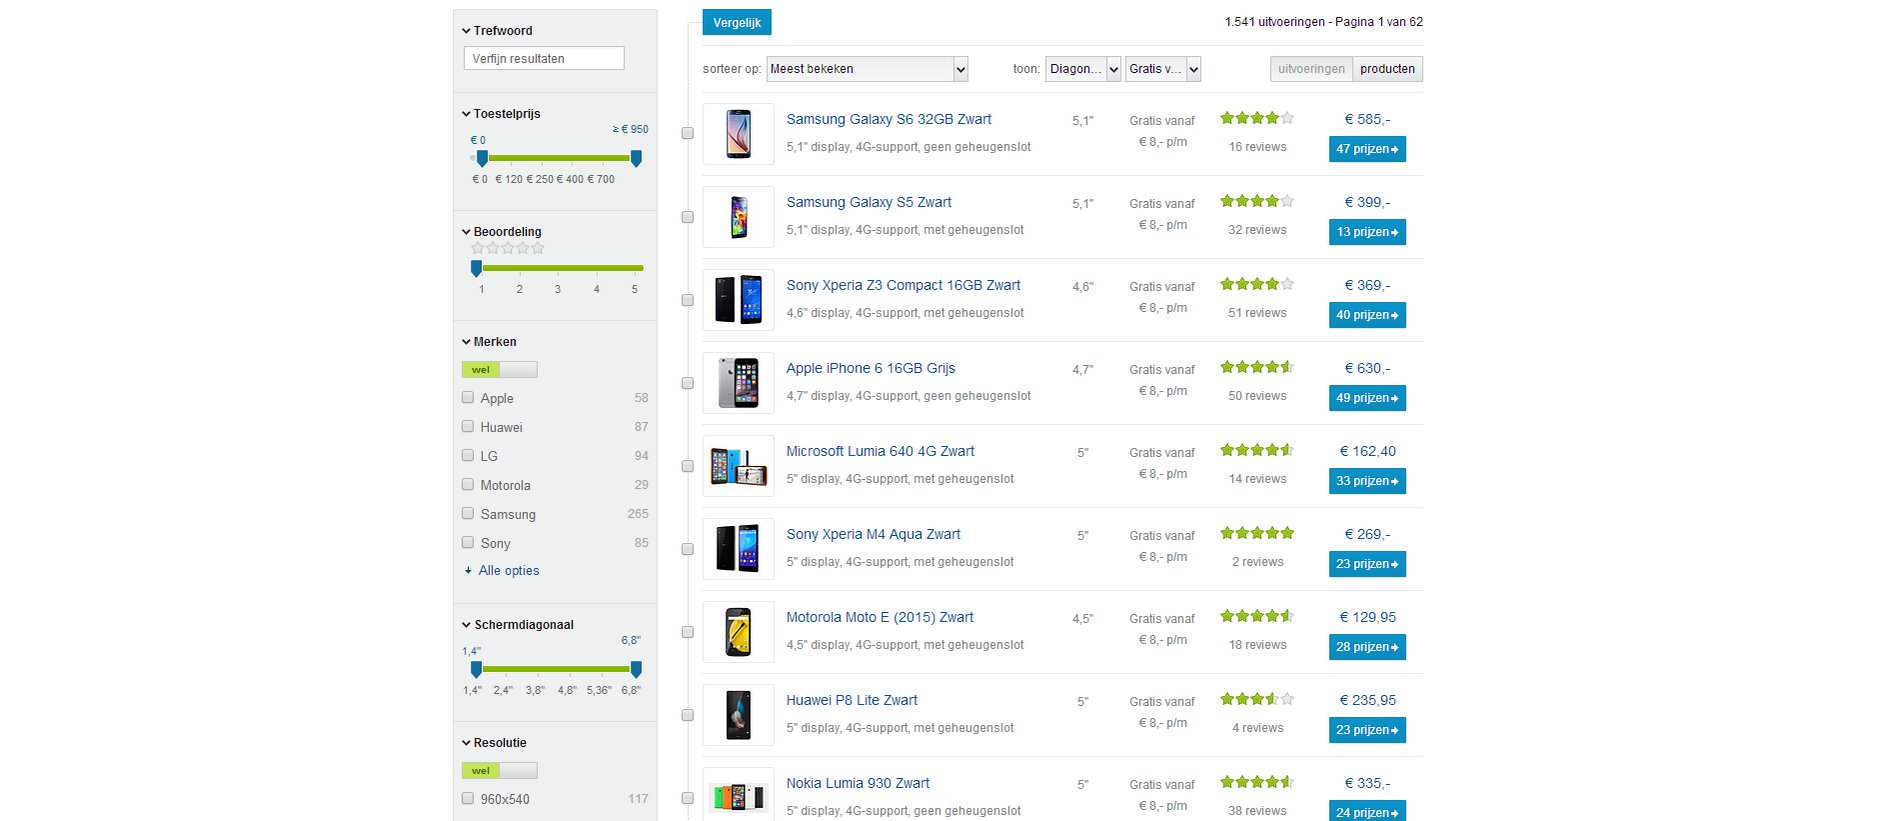This screenshot has height=821, width=1879.
Task: Focus the 'Verfijn resultaten' keyword field
Action: (x=544, y=58)
